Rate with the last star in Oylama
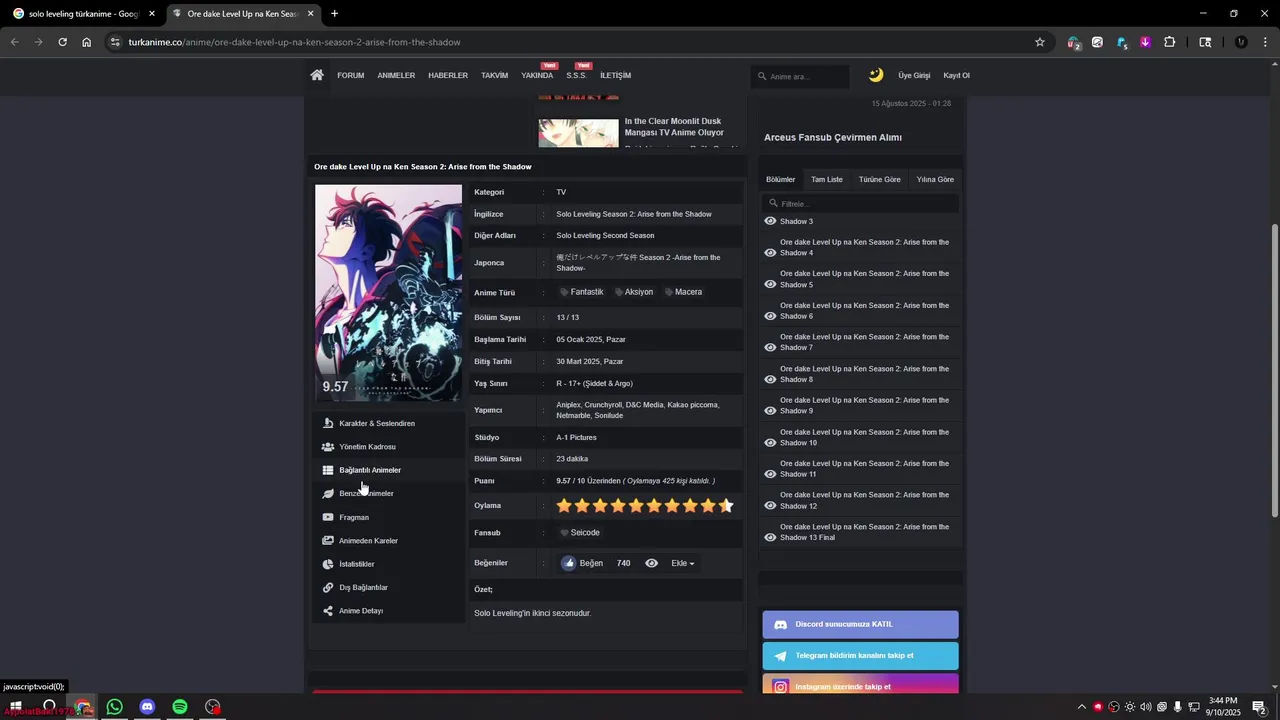This screenshot has width=1280, height=720. pyautogui.click(x=726, y=506)
